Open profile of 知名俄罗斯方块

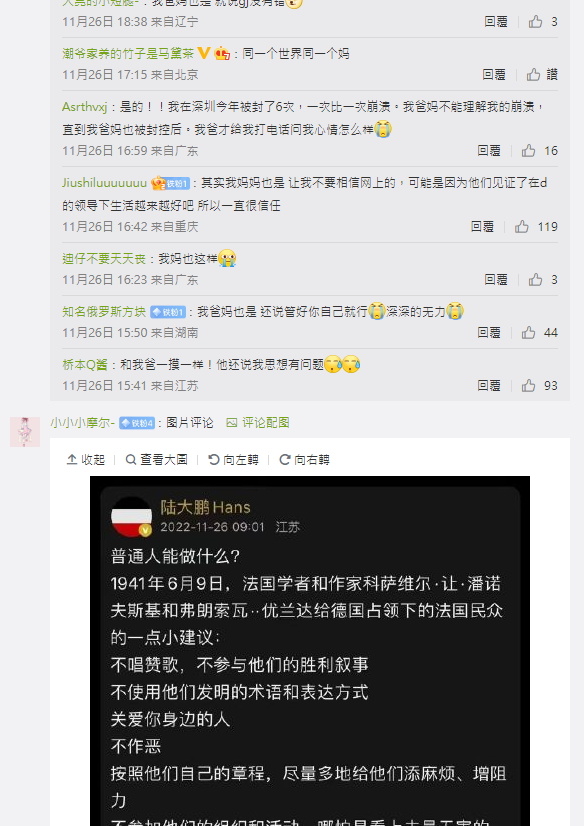(104, 312)
